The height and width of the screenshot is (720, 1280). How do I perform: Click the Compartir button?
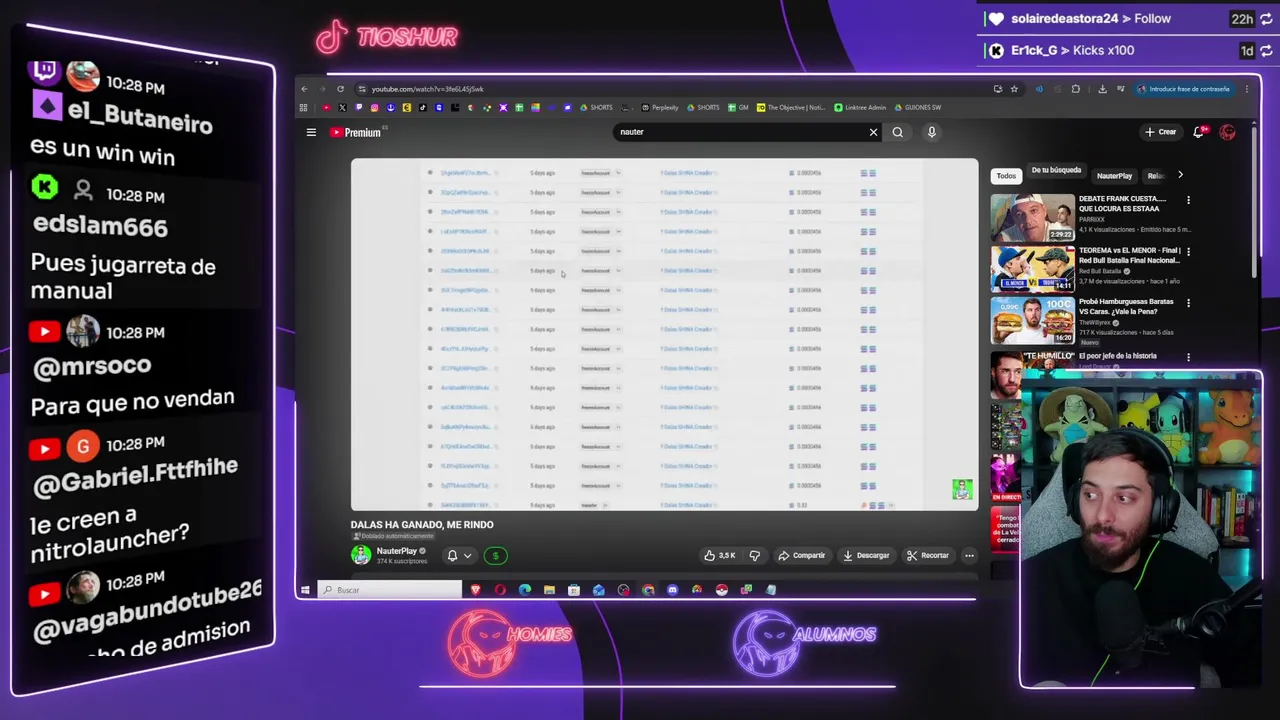click(802, 556)
